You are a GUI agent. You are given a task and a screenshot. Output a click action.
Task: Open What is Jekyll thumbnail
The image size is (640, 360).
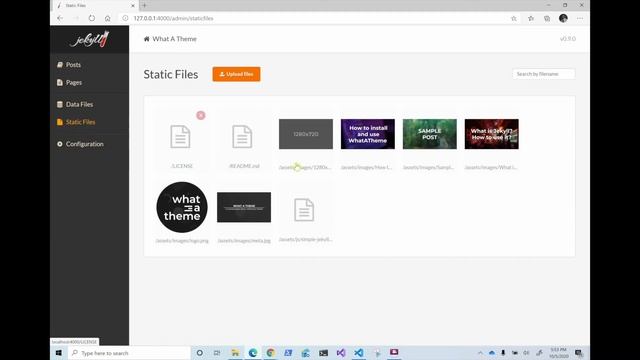click(492, 134)
